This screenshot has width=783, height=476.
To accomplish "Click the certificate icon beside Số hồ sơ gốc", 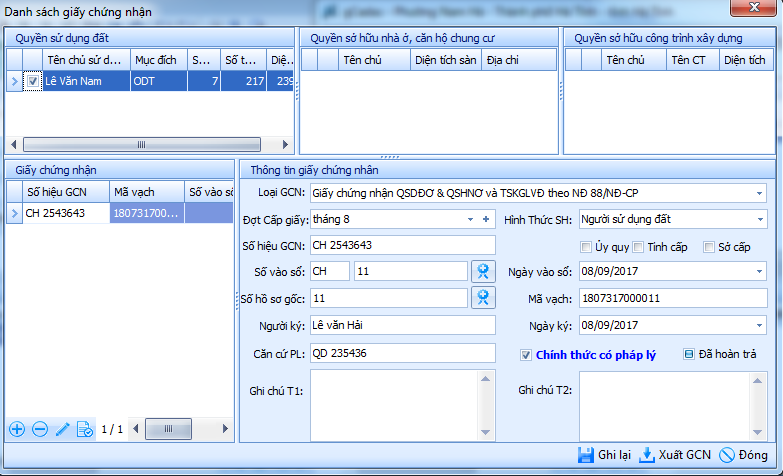I will (x=483, y=298).
